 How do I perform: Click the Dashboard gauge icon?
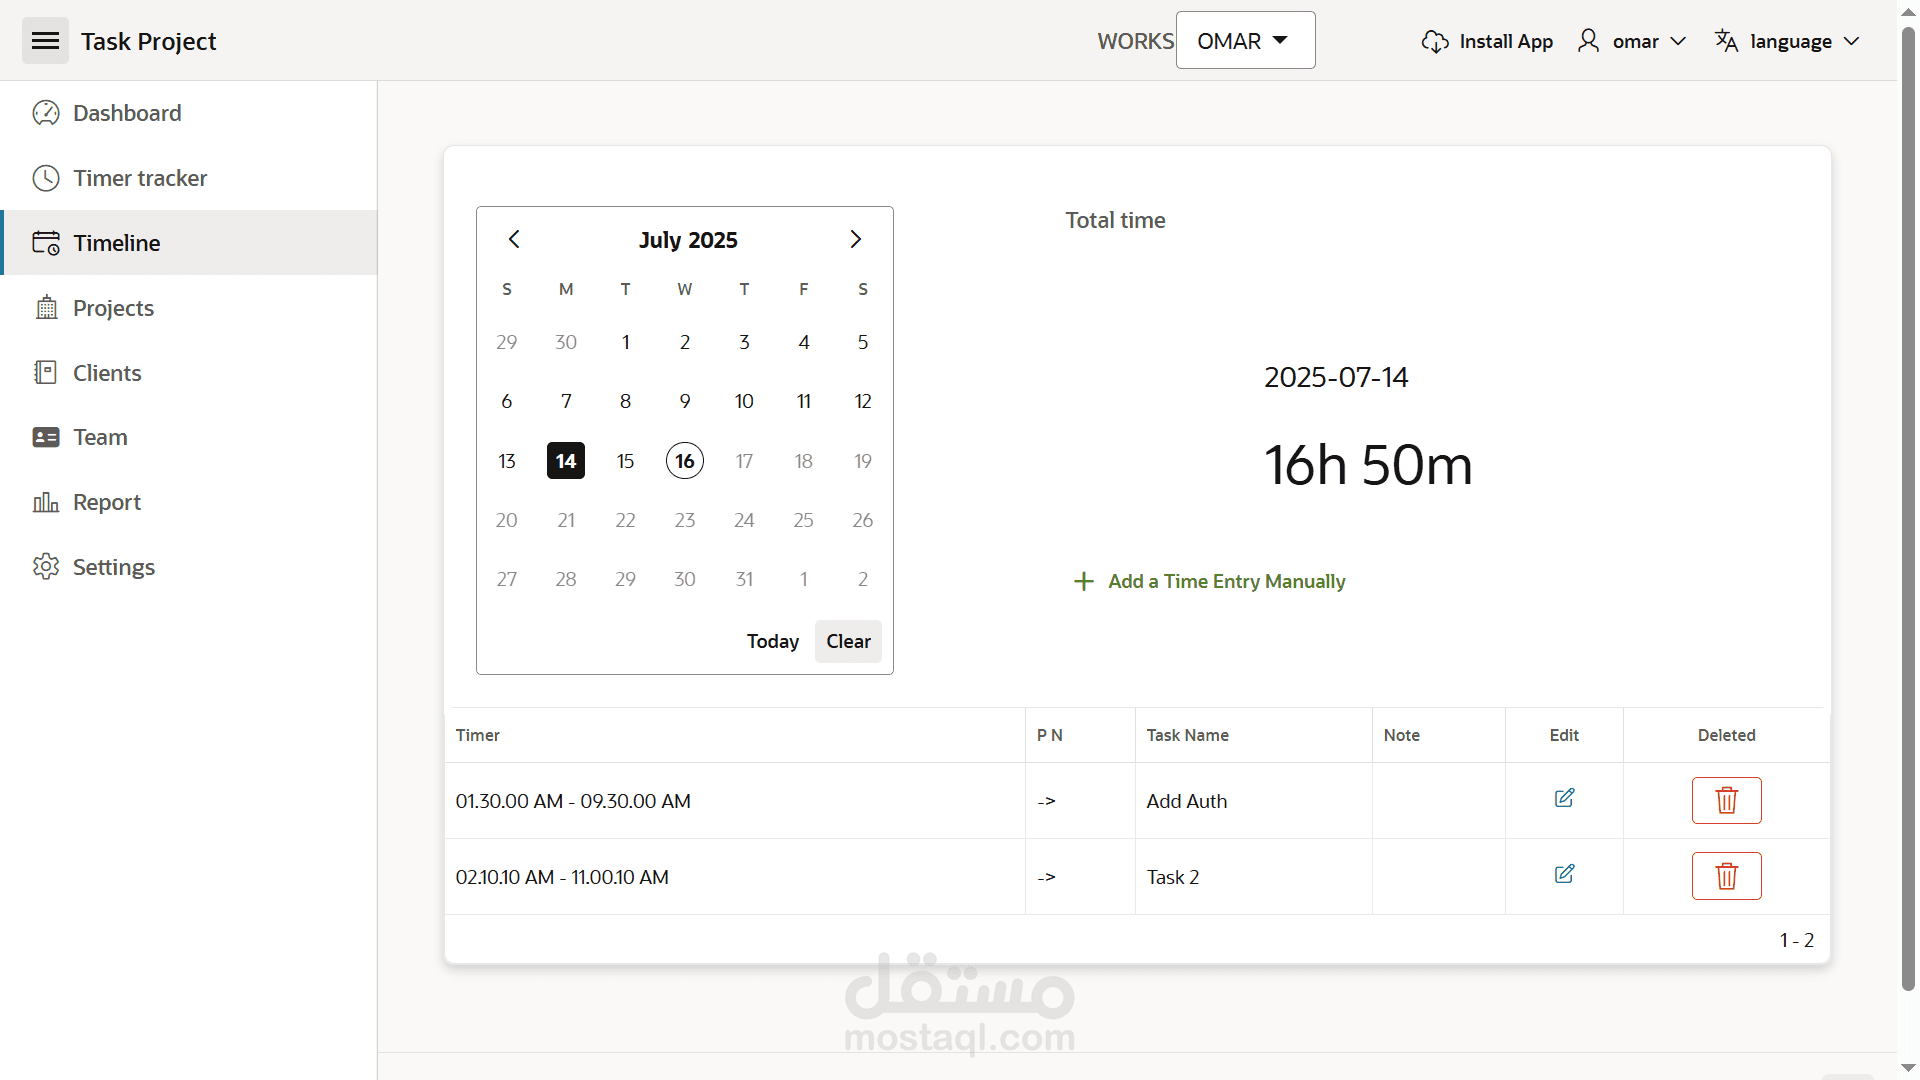pyautogui.click(x=46, y=113)
